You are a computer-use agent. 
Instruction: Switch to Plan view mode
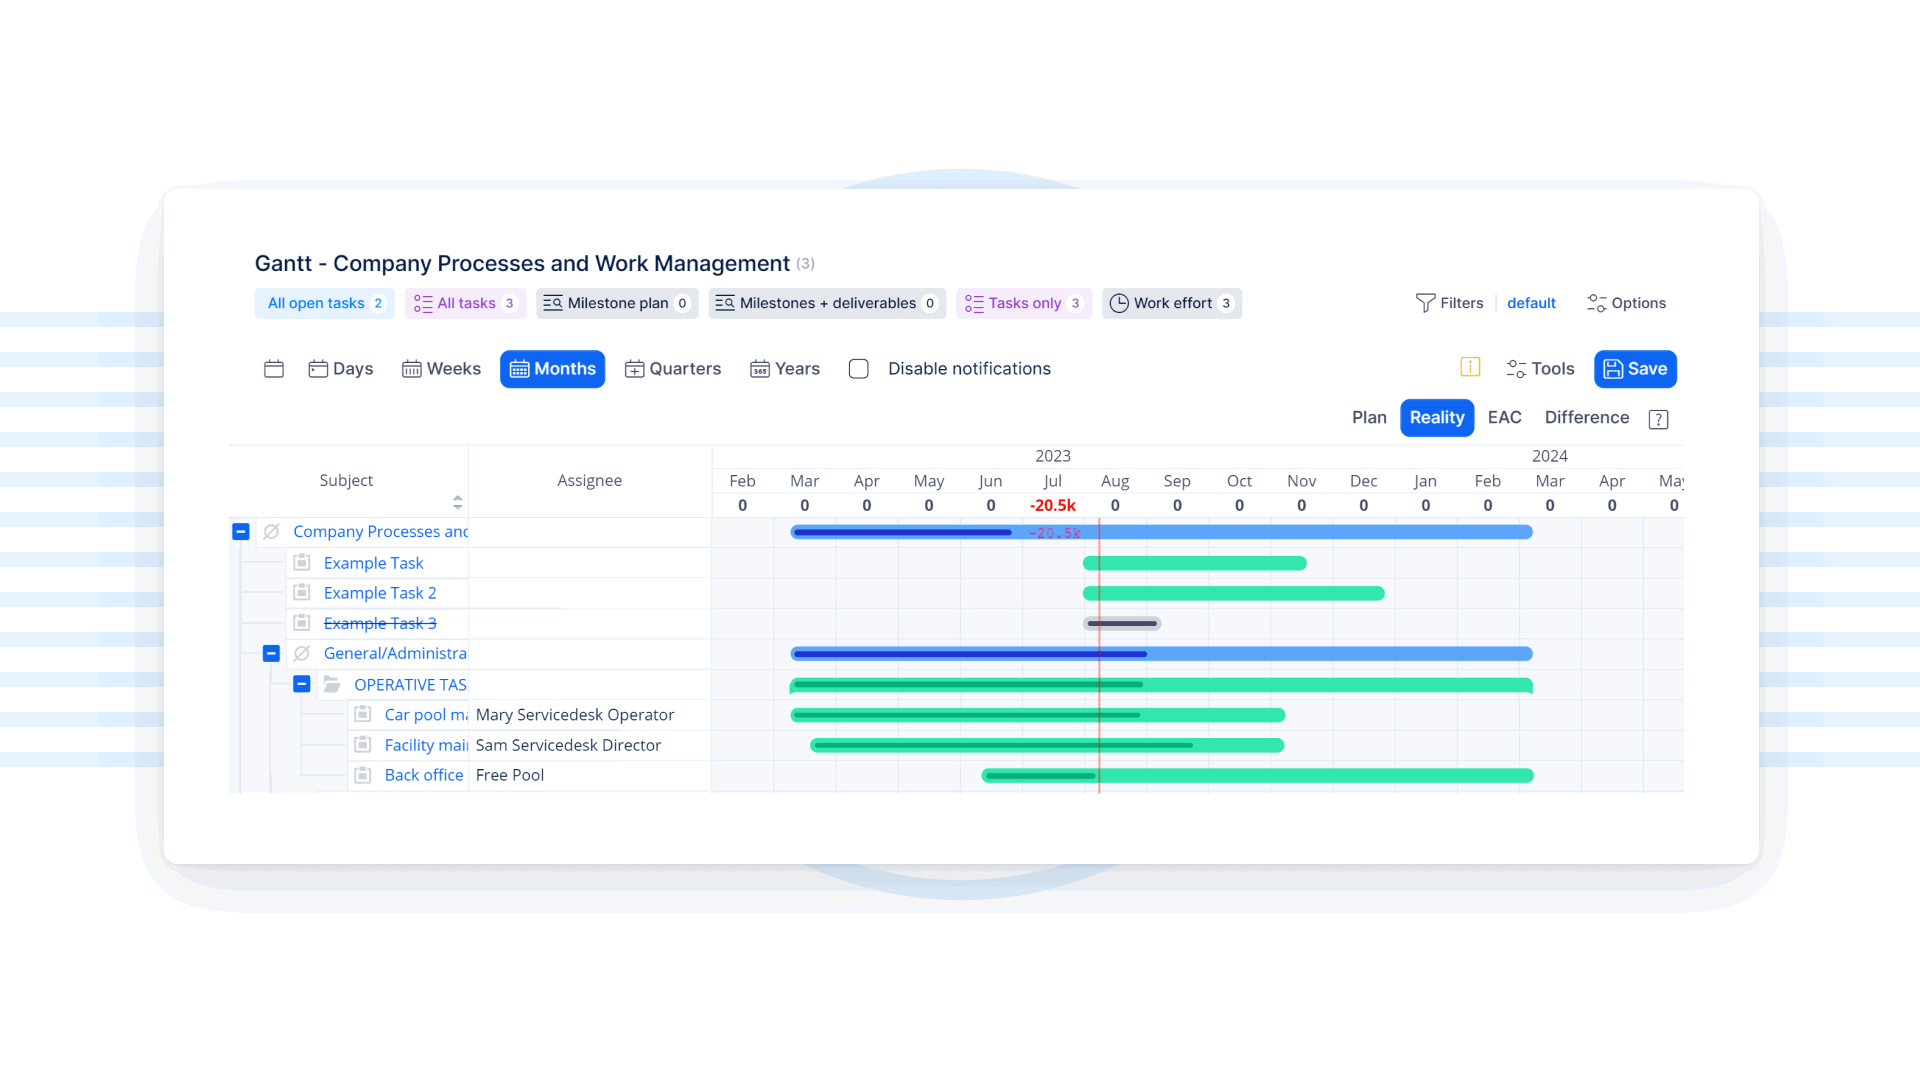click(1368, 418)
